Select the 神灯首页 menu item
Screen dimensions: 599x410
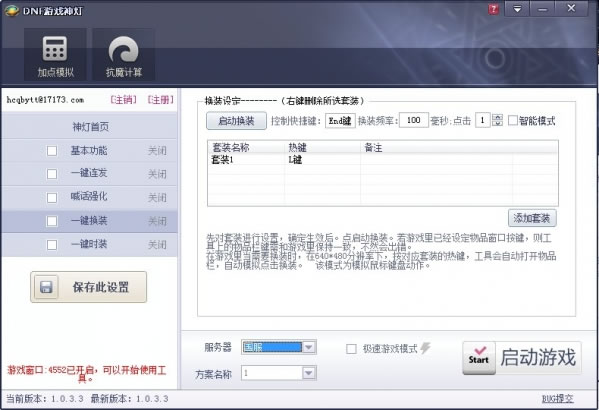click(90, 126)
